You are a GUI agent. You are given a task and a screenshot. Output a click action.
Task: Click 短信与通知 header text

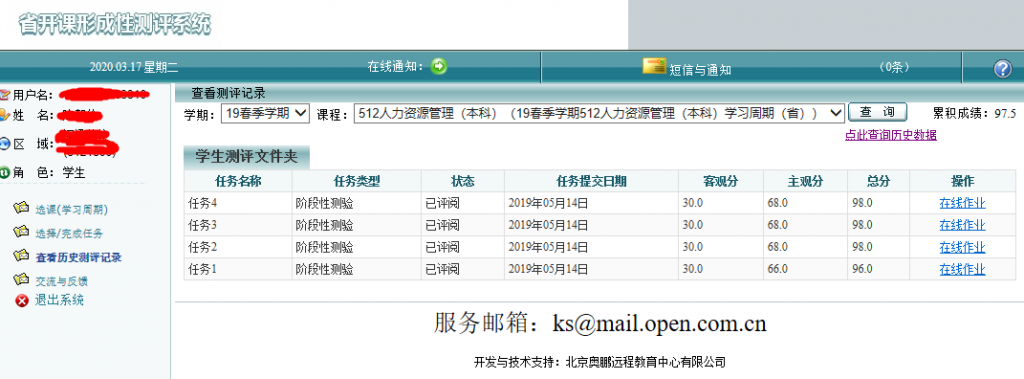click(x=700, y=70)
